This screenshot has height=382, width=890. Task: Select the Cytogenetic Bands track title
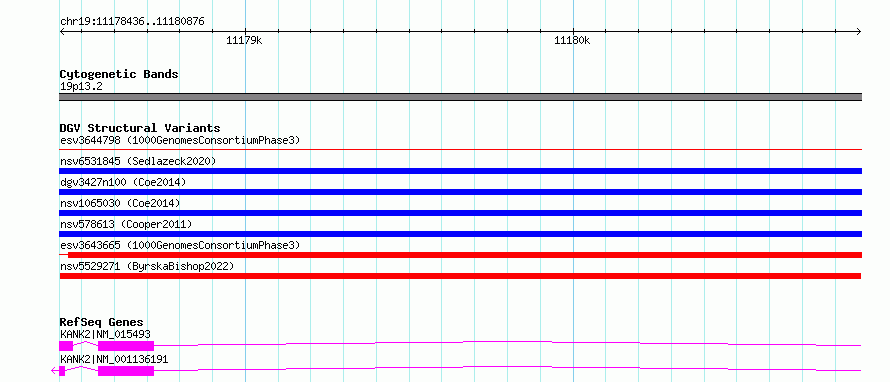pyautogui.click(x=119, y=74)
